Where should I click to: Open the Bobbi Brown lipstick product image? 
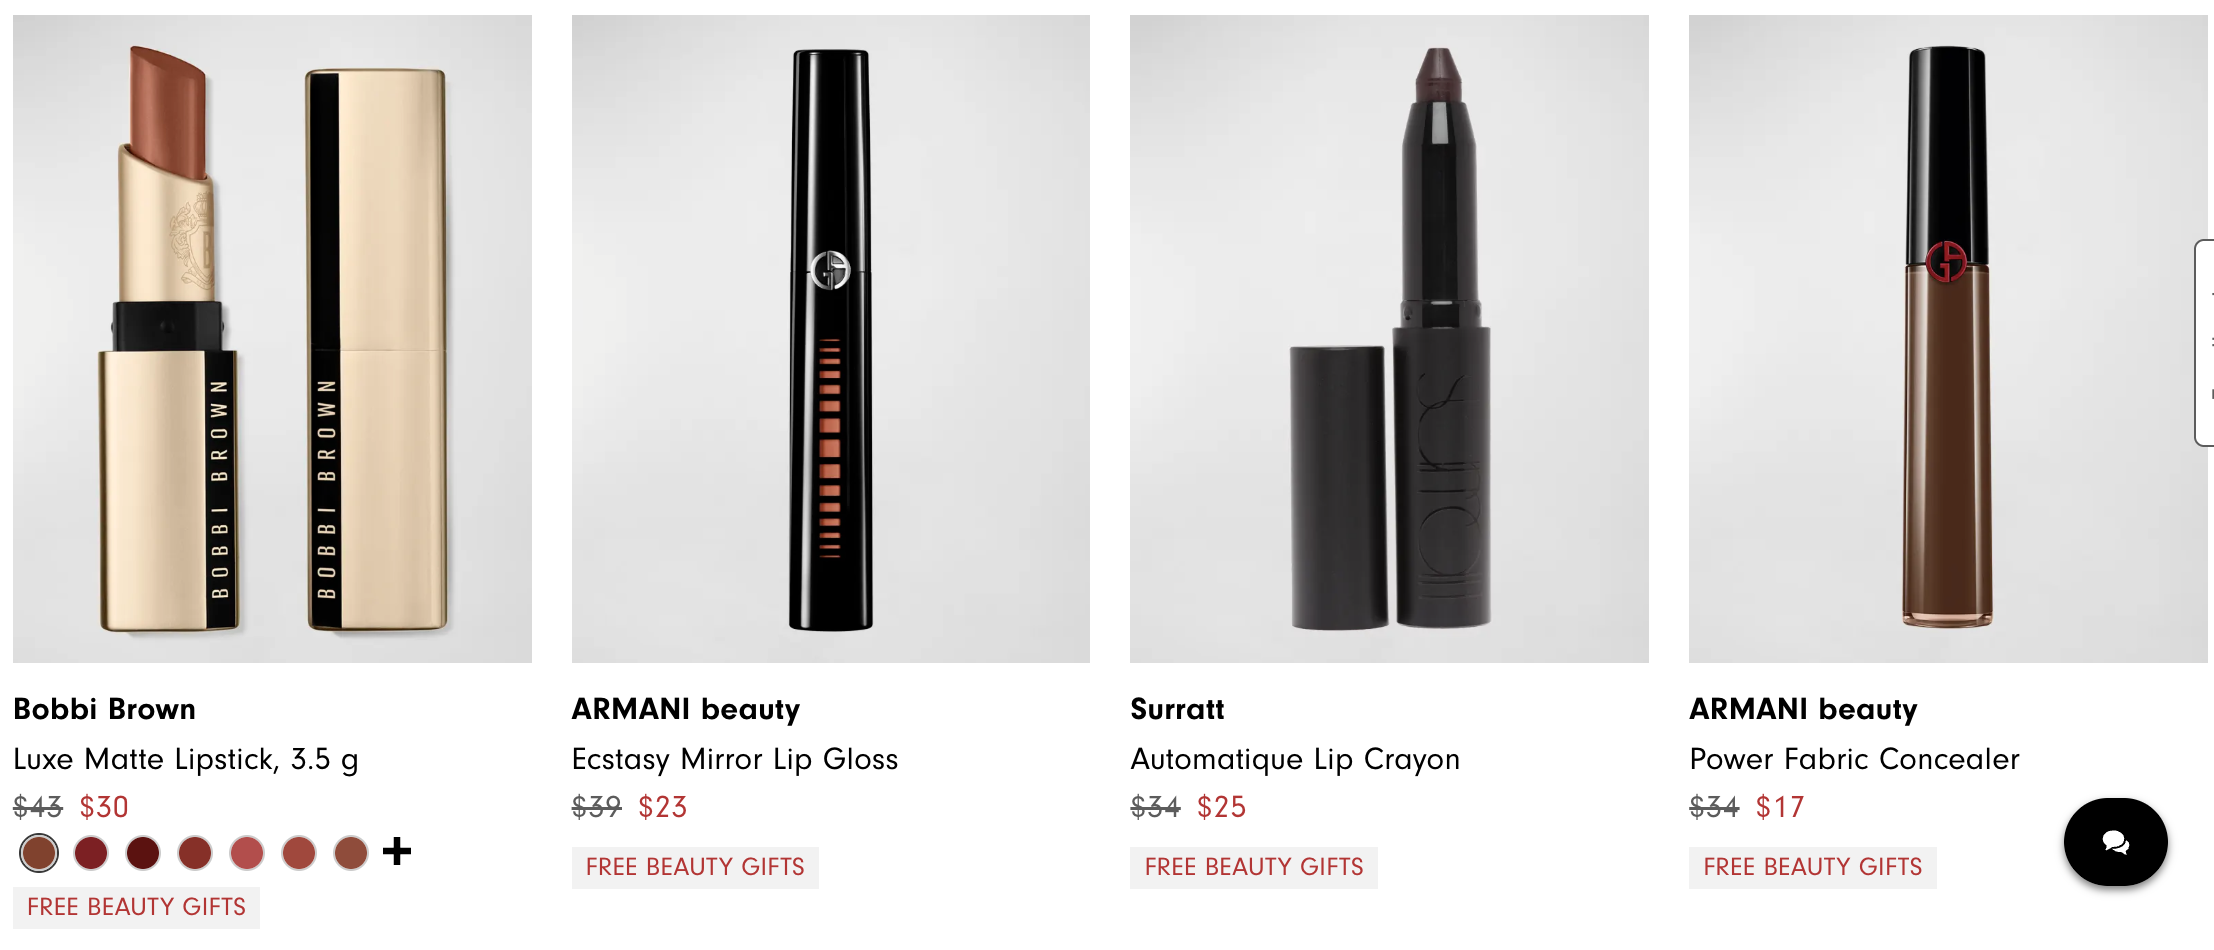[272, 338]
